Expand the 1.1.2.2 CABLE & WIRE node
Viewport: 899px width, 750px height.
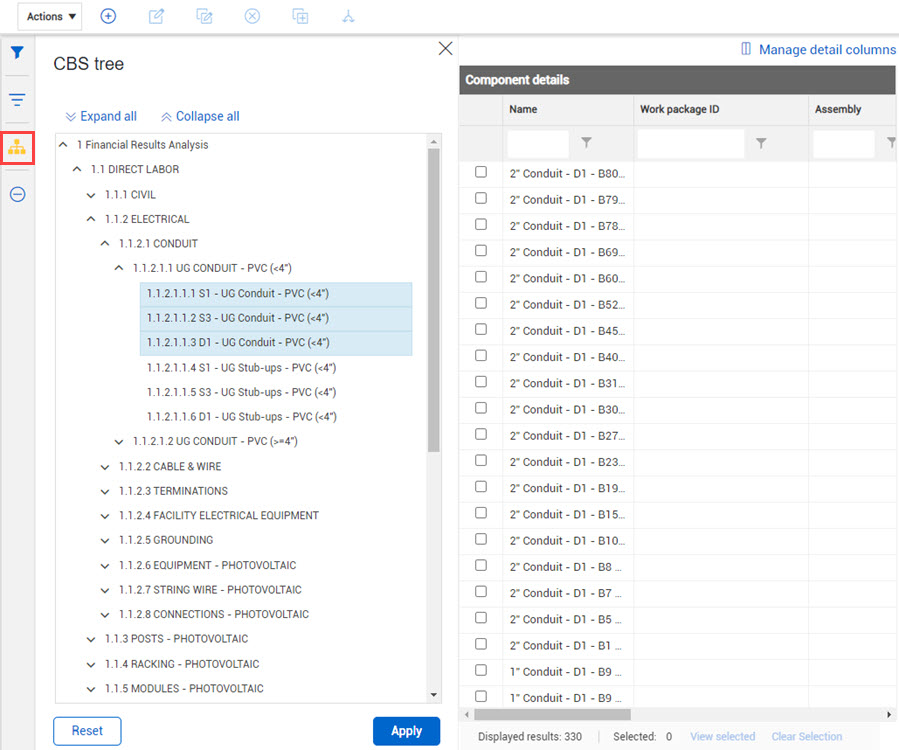(x=105, y=466)
